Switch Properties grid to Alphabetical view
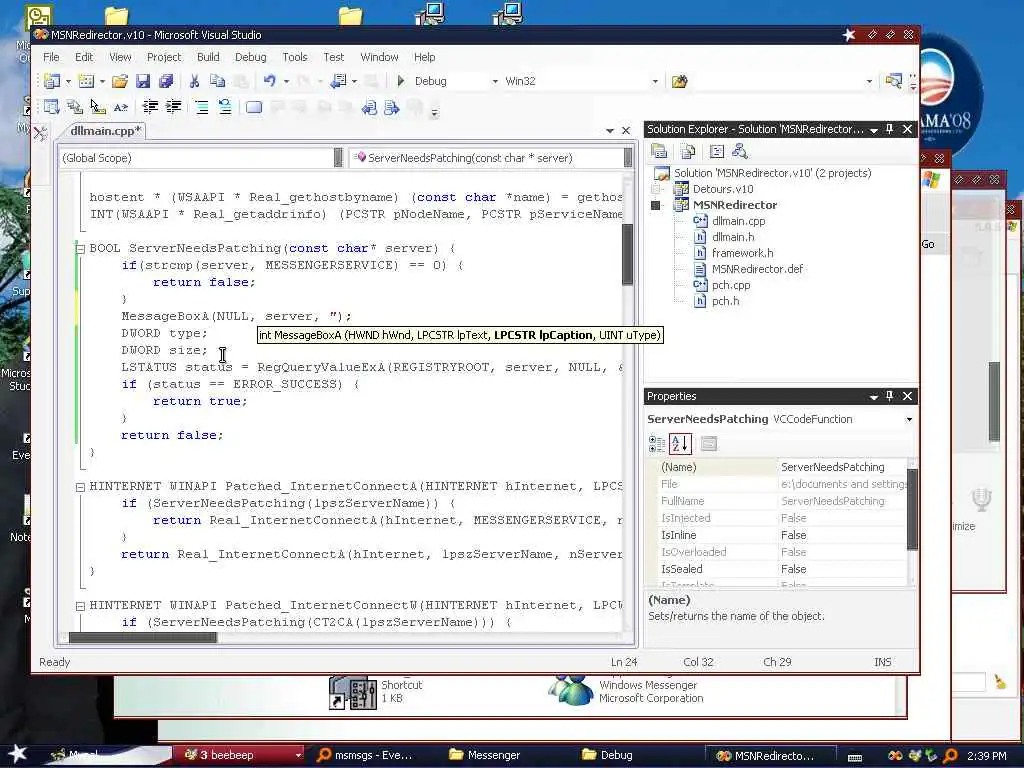 [x=680, y=444]
